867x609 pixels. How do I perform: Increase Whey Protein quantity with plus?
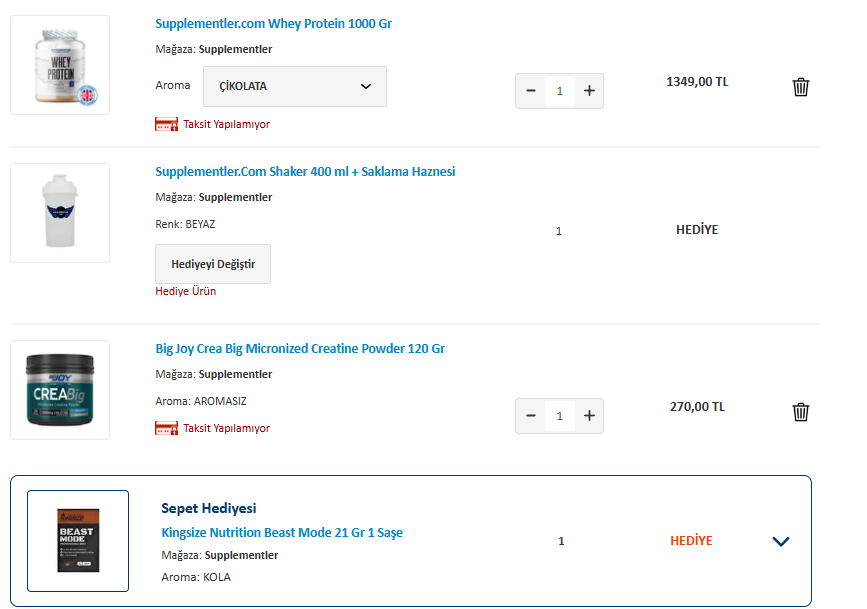(589, 91)
